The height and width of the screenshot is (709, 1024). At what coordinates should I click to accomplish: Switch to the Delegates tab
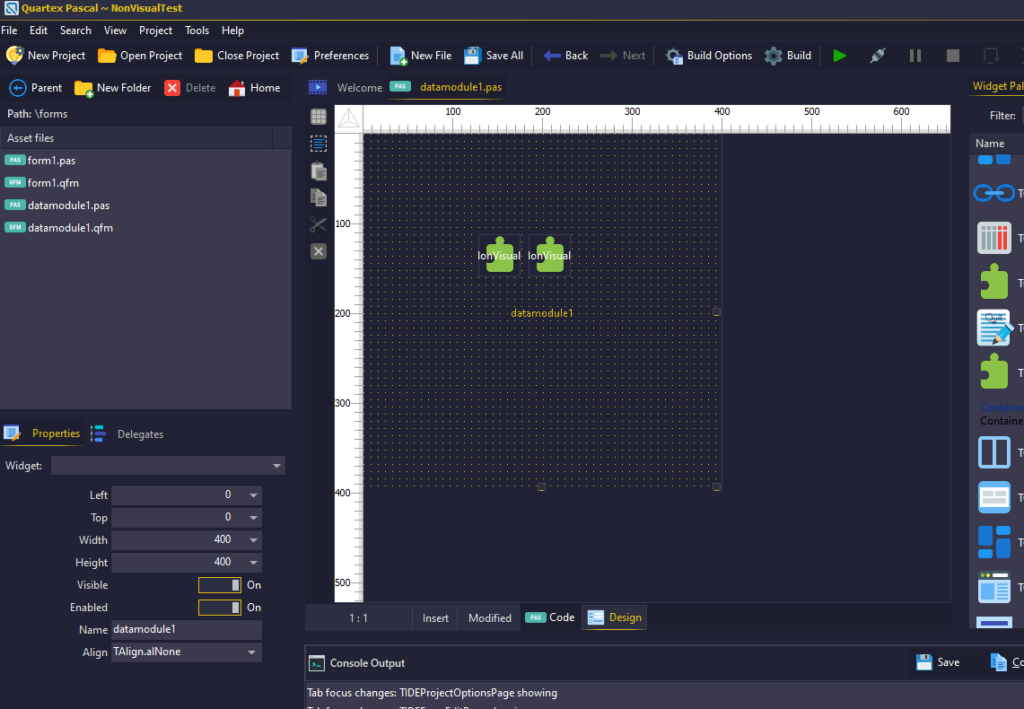click(139, 434)
